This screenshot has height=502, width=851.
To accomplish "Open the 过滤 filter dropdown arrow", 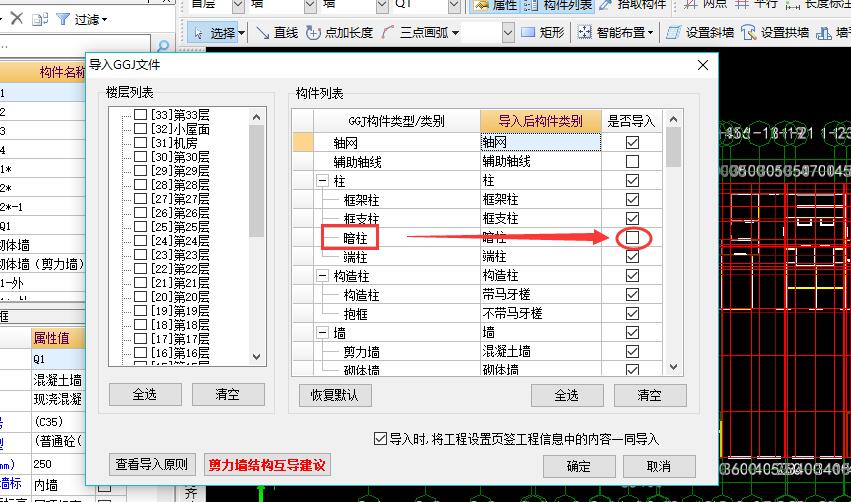I will pyautogui.click(x=104, y=20).
